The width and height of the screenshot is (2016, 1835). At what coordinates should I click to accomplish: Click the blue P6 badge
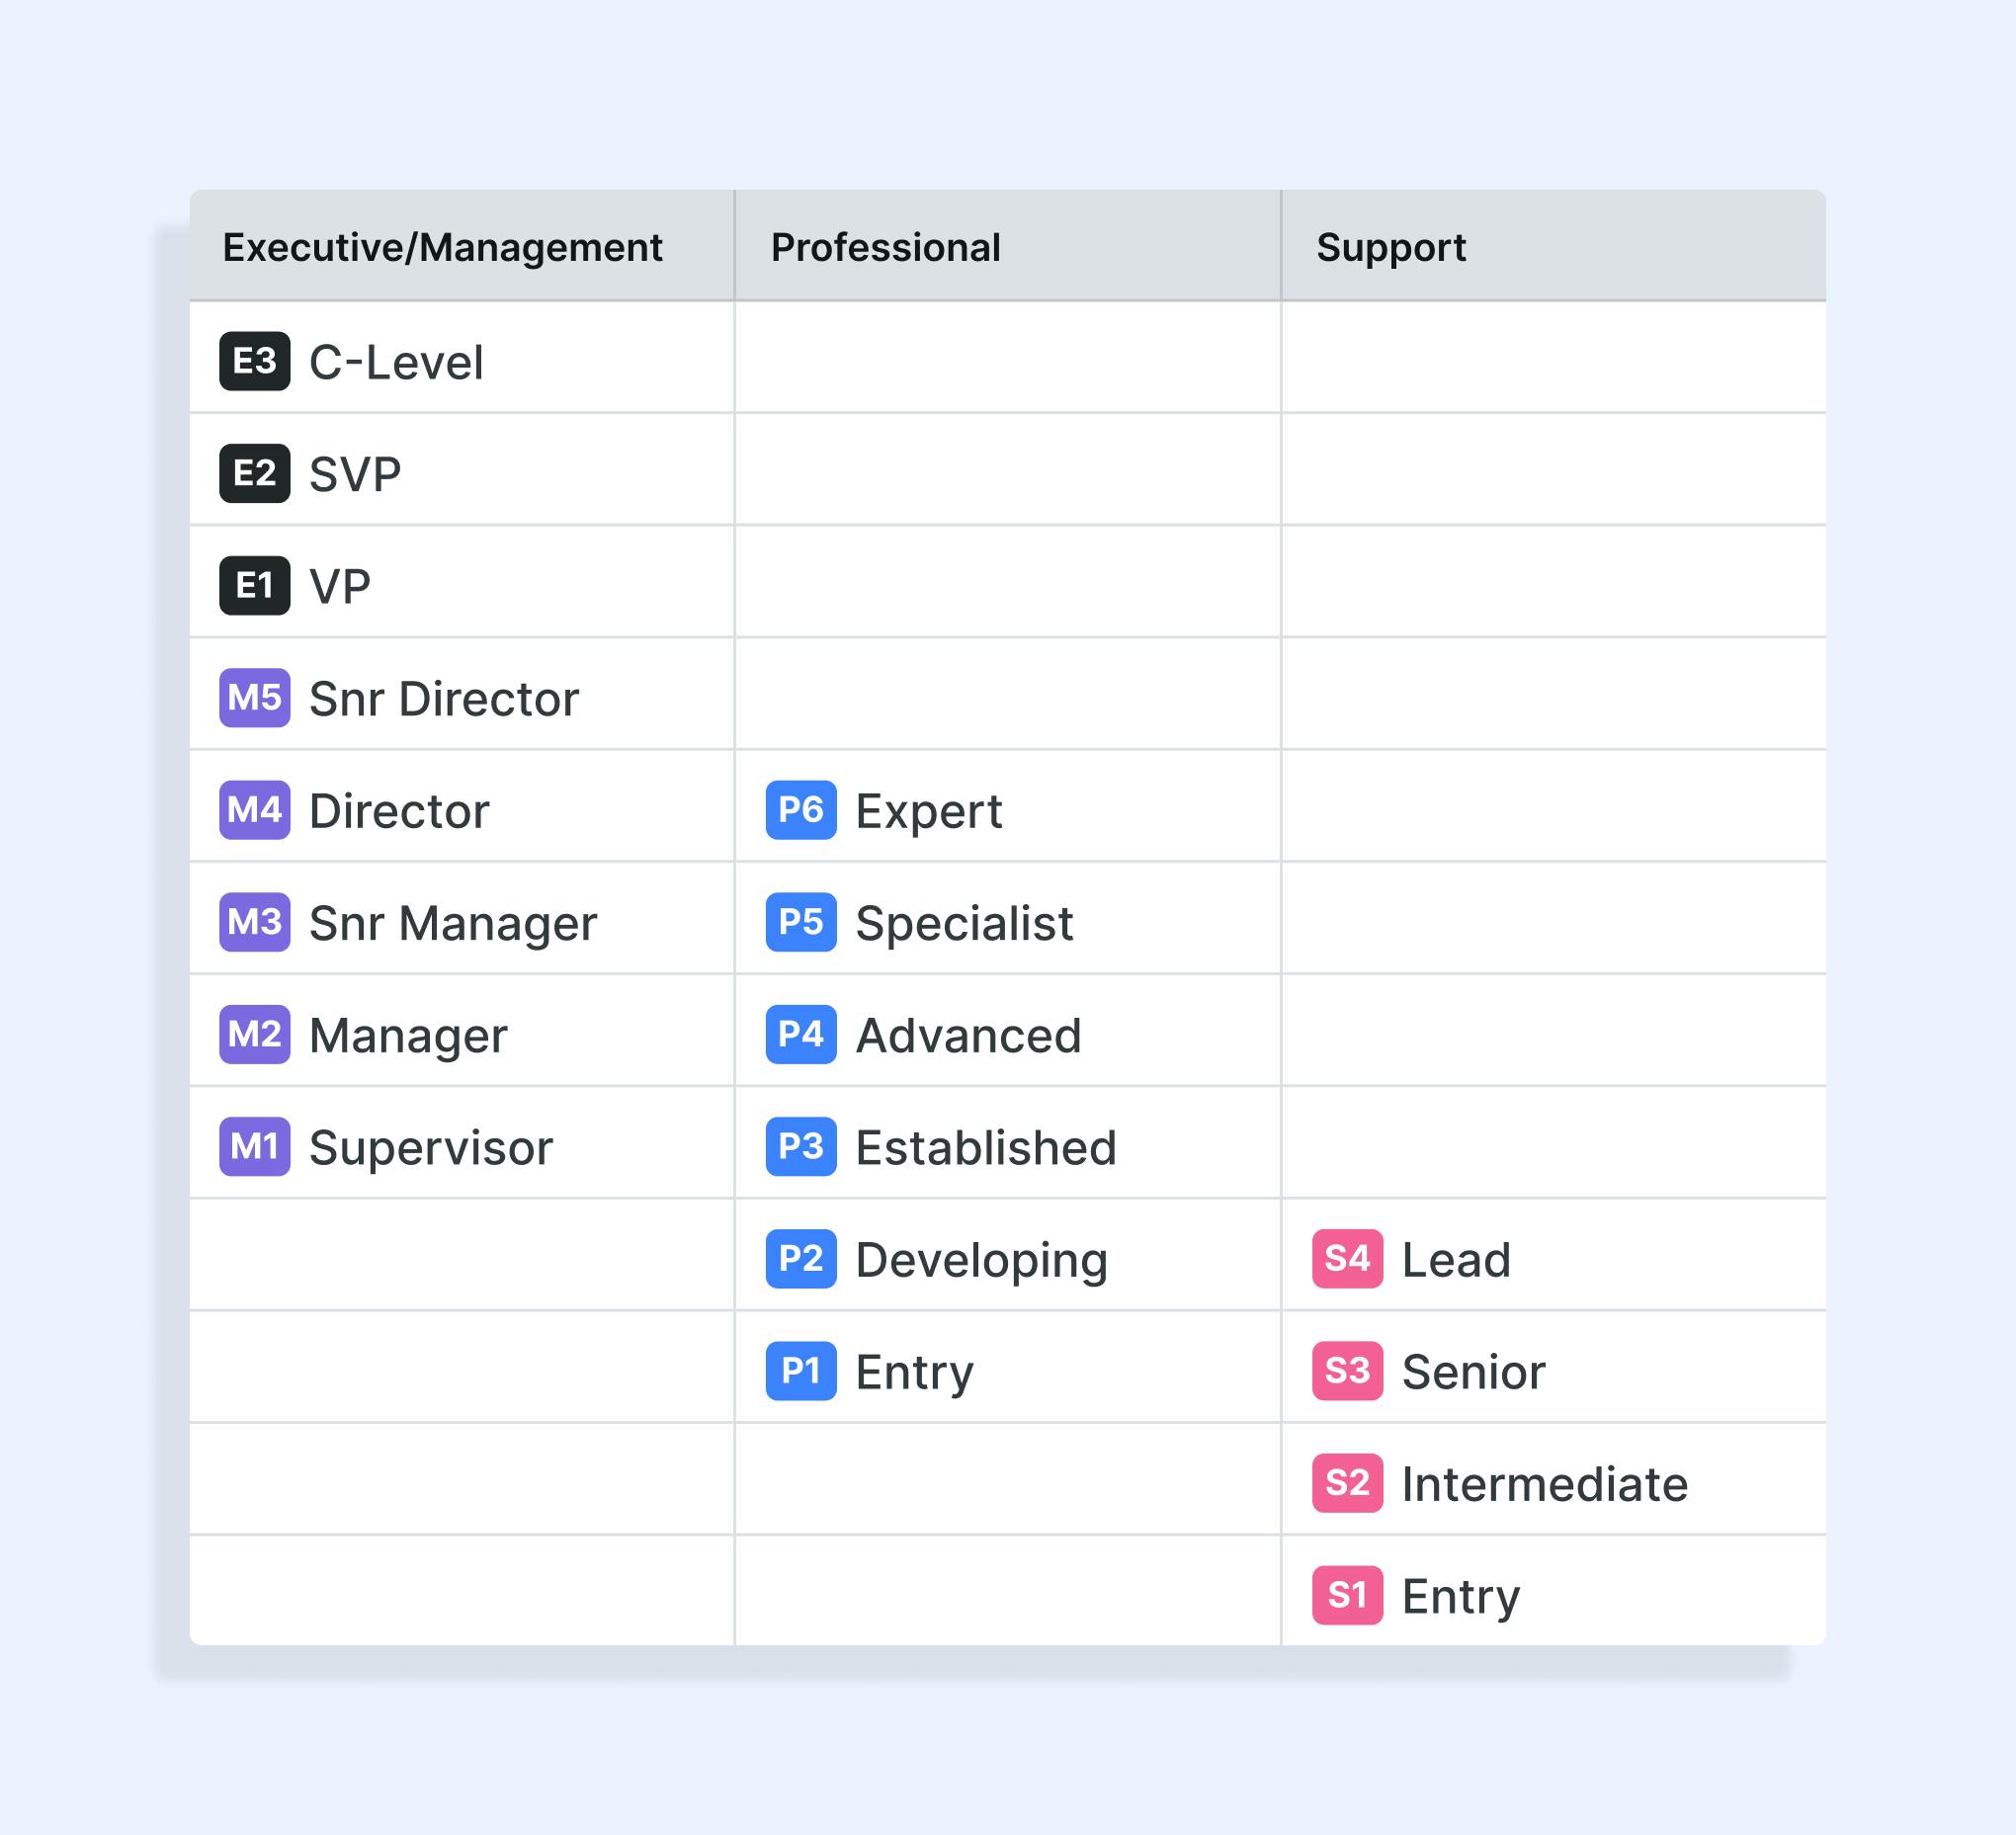tap(801, 809)
